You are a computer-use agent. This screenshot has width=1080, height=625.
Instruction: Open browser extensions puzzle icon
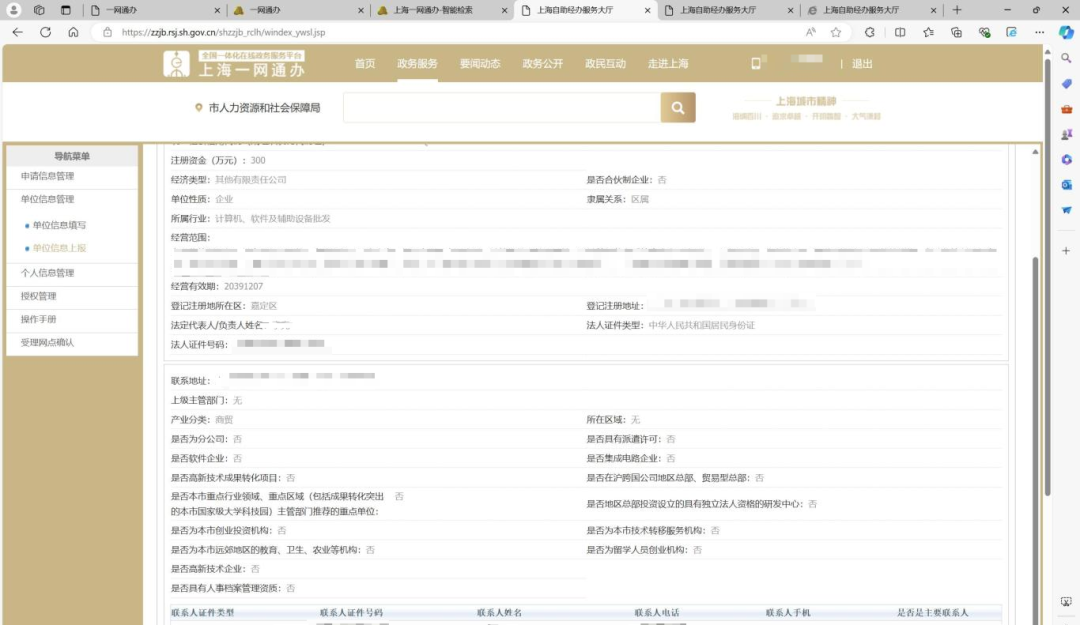pyautogui.click(x=869, y=32)
